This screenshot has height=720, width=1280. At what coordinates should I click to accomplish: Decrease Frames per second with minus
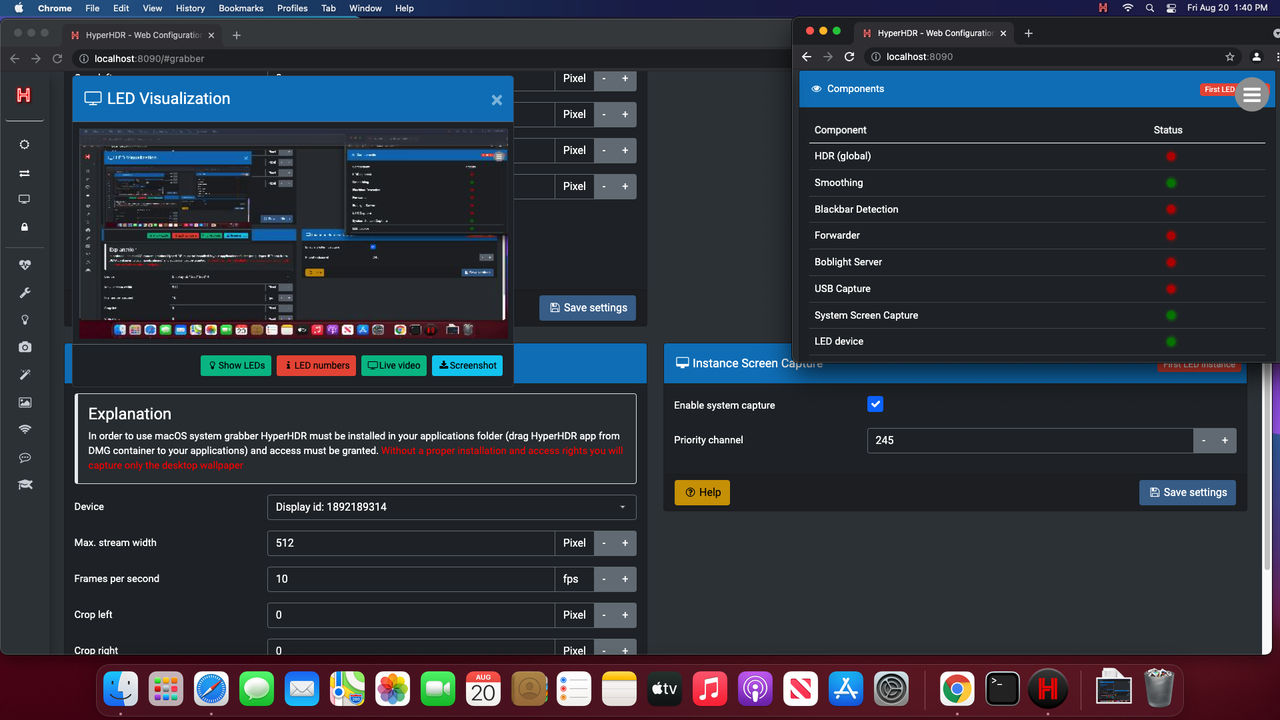tap(604, 579)
